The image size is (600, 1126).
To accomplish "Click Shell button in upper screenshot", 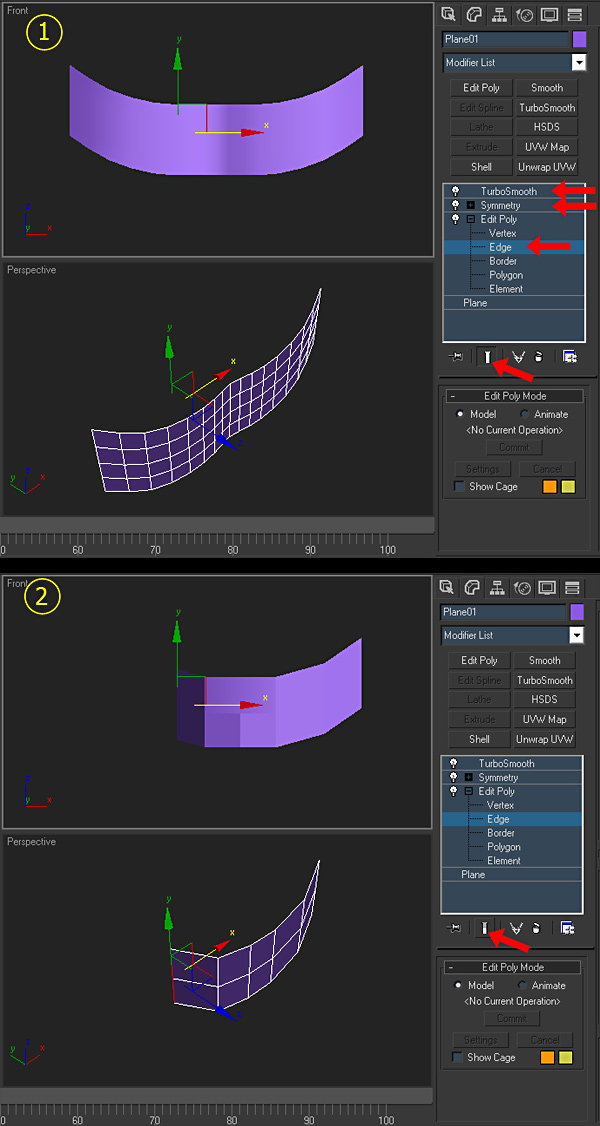I will pyautogui.click(x=481, y=167).
